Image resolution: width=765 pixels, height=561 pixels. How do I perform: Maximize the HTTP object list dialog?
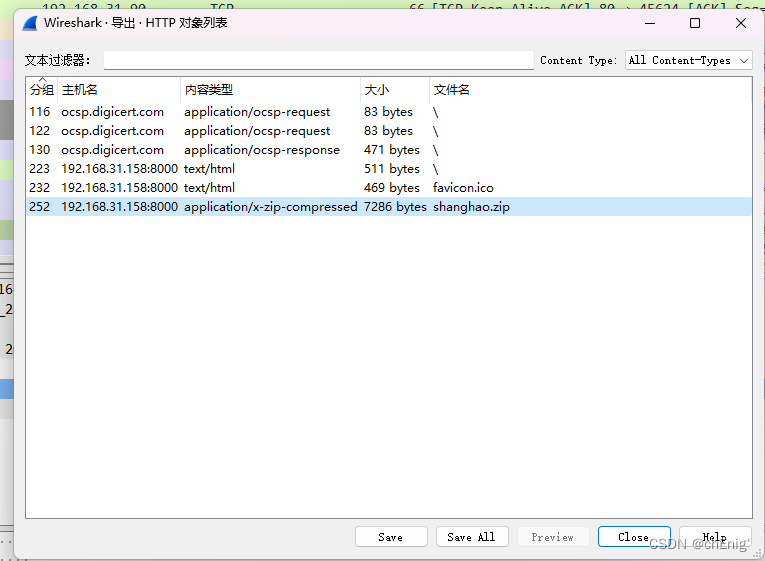(x=695, y=23)
